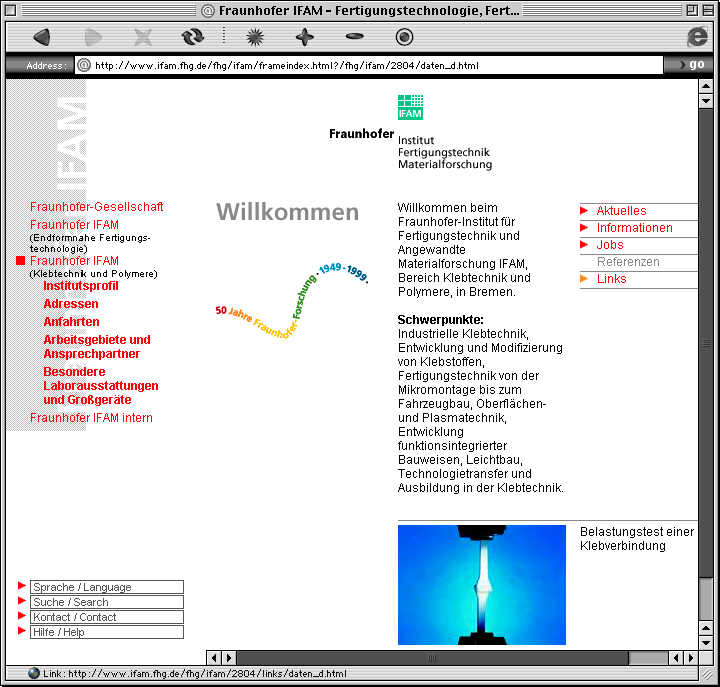This screenshot has width=720, height=687.
Task: Click the green IFAM logo
Action: click(410, 107)
